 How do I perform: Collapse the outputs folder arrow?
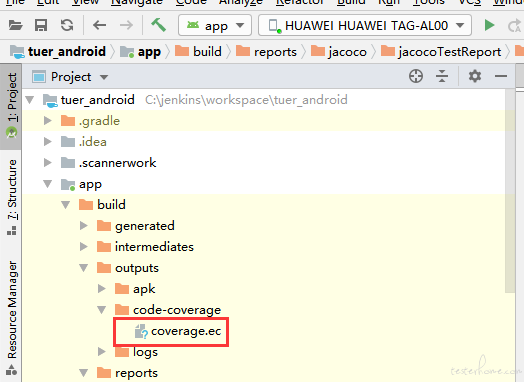[x=84, y=268]
